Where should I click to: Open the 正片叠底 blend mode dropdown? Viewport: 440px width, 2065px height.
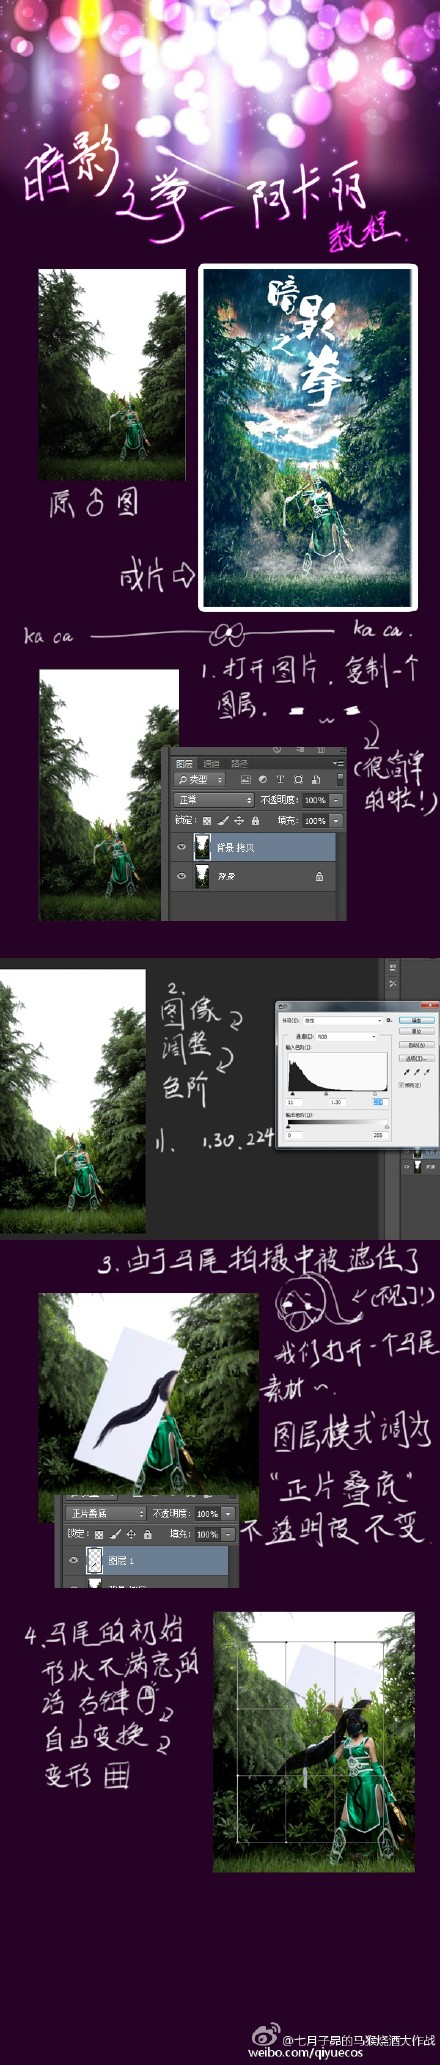pyautogui.click(x=106, y=1513)
